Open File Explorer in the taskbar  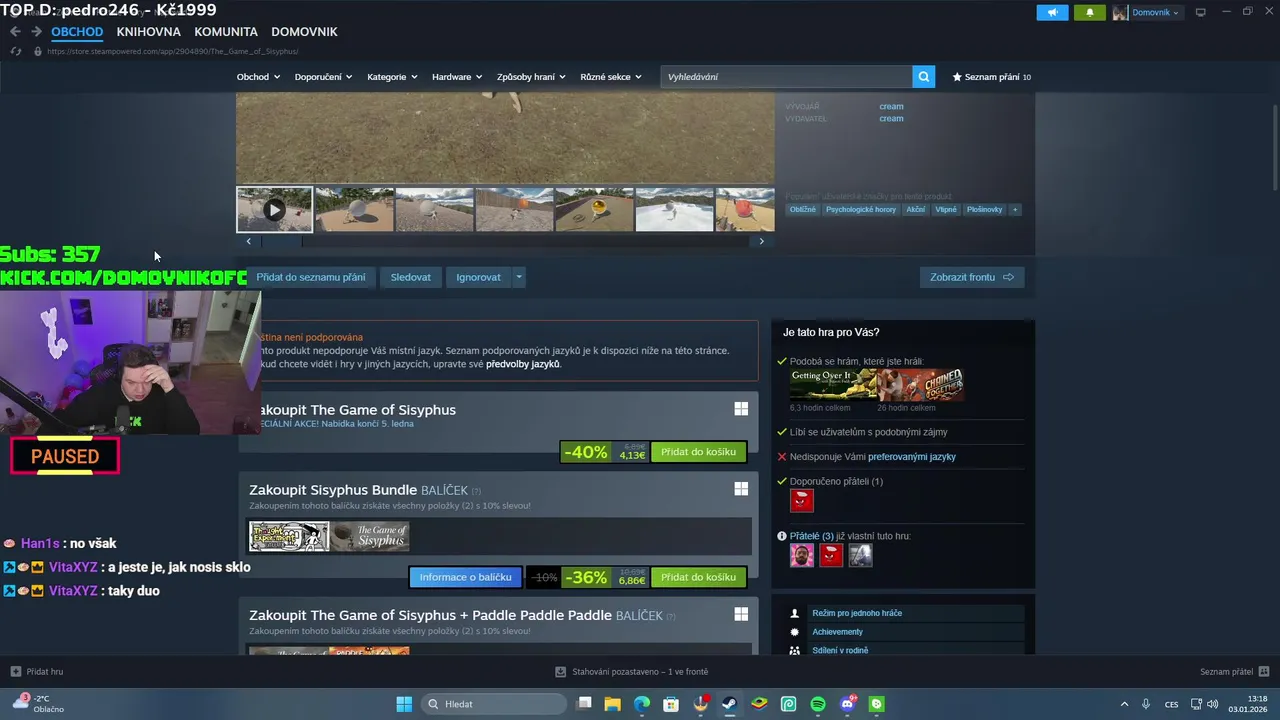pyautogui.click(x=612, y=704)
